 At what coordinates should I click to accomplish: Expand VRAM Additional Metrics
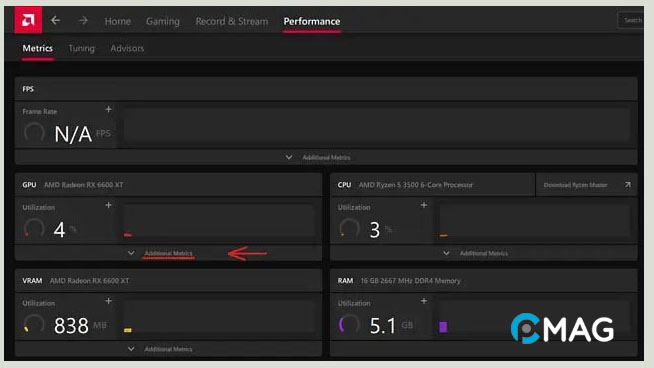click(x=168, y=349)
